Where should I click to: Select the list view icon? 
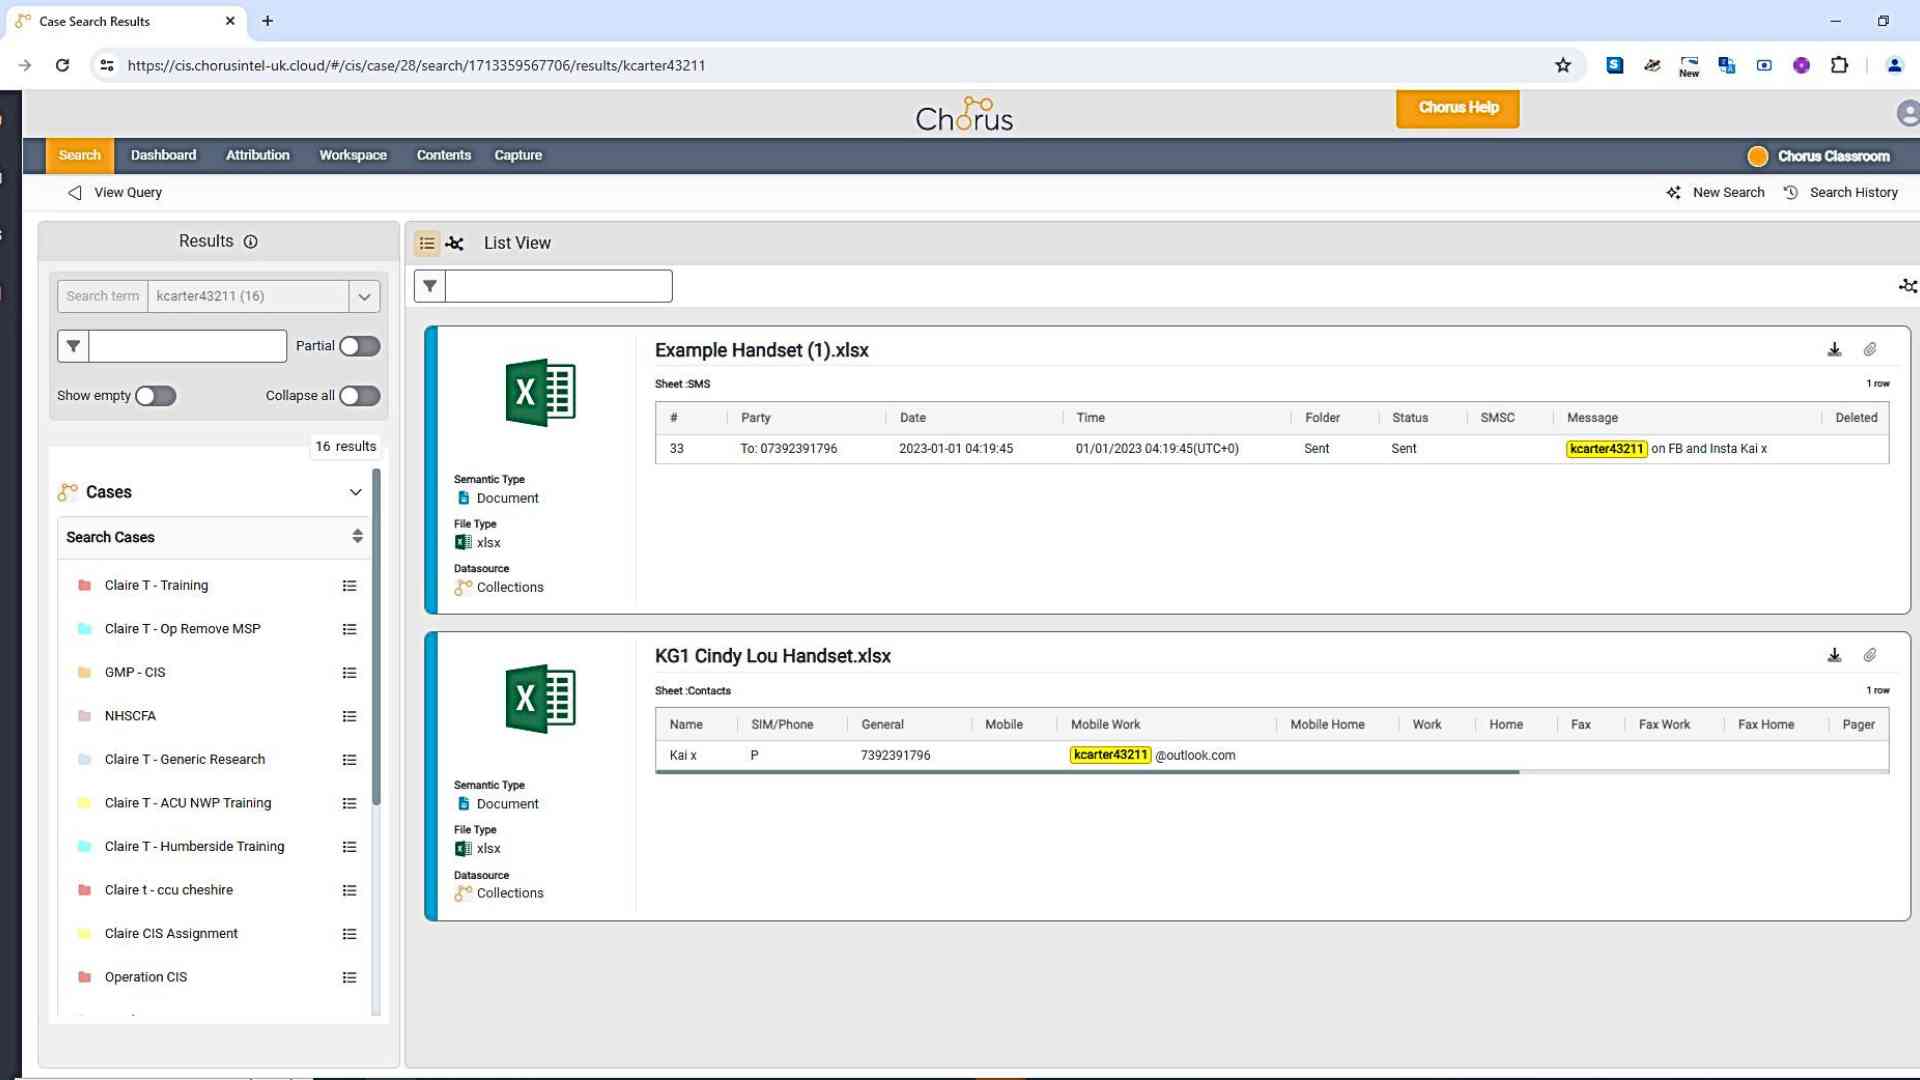coord(427,243)
